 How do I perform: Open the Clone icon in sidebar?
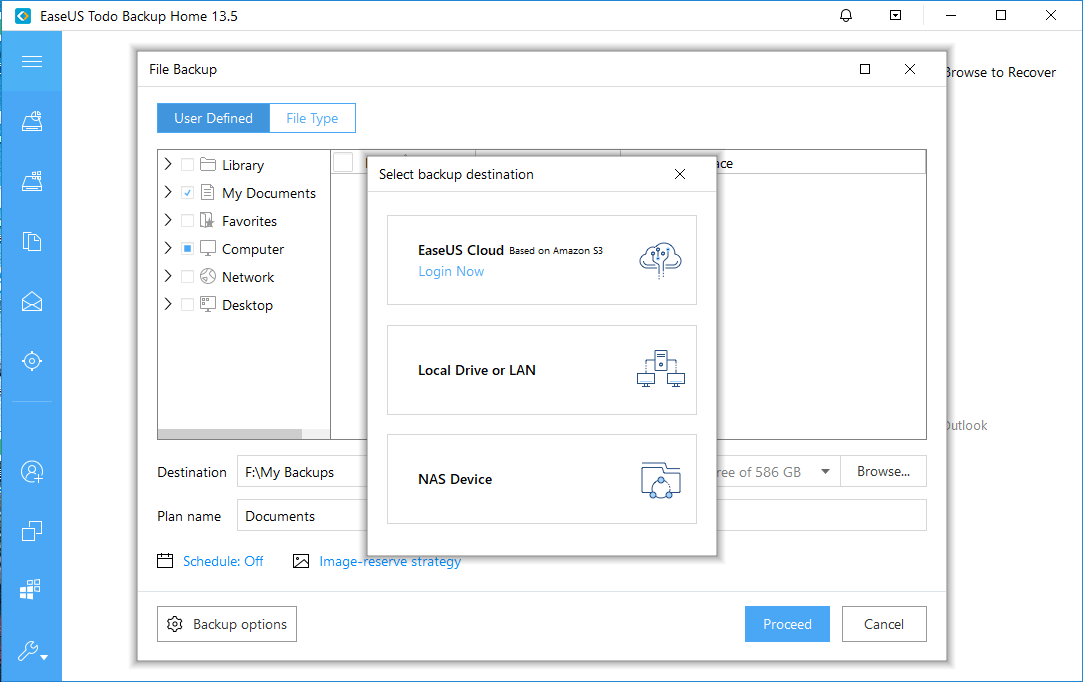click(31, 530)
